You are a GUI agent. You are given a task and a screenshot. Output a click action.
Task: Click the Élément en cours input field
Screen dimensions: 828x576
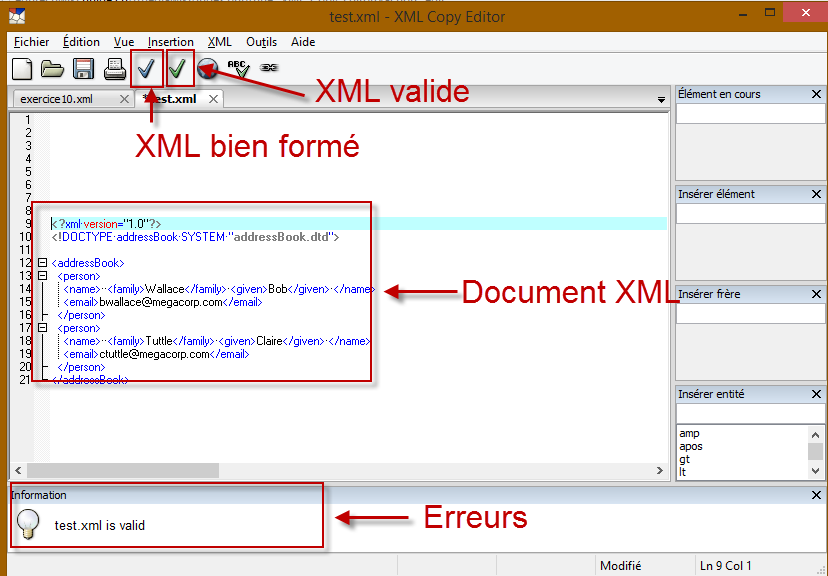point(750,113)
